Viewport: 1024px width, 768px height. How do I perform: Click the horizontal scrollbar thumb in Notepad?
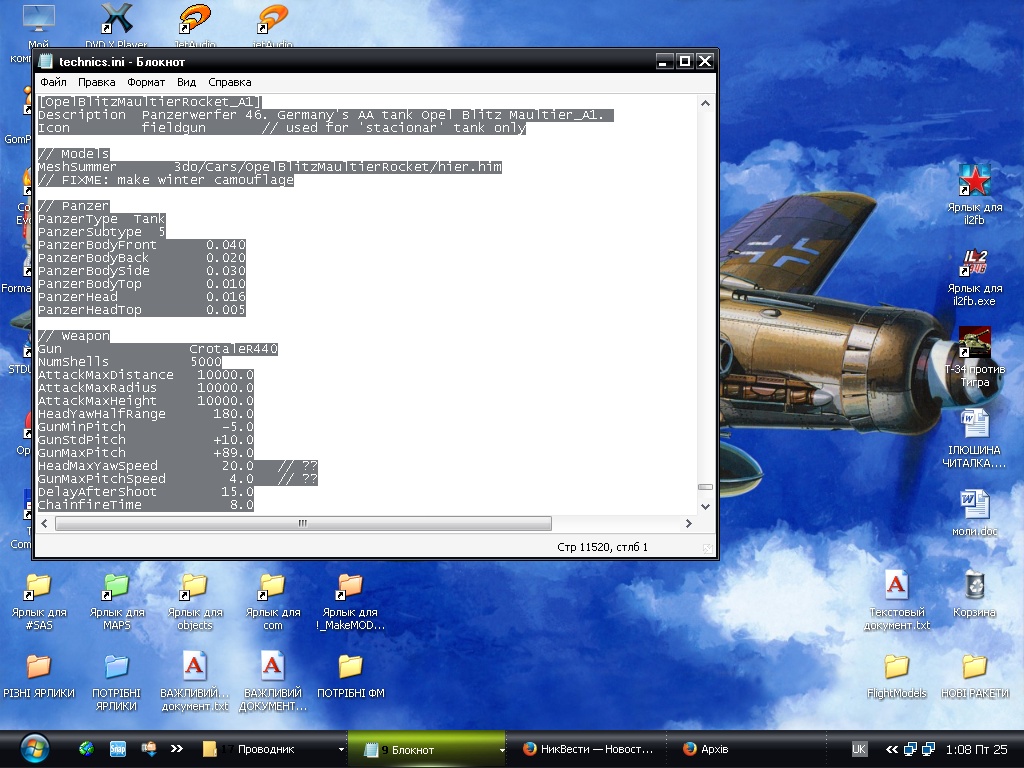coord(302,524)
